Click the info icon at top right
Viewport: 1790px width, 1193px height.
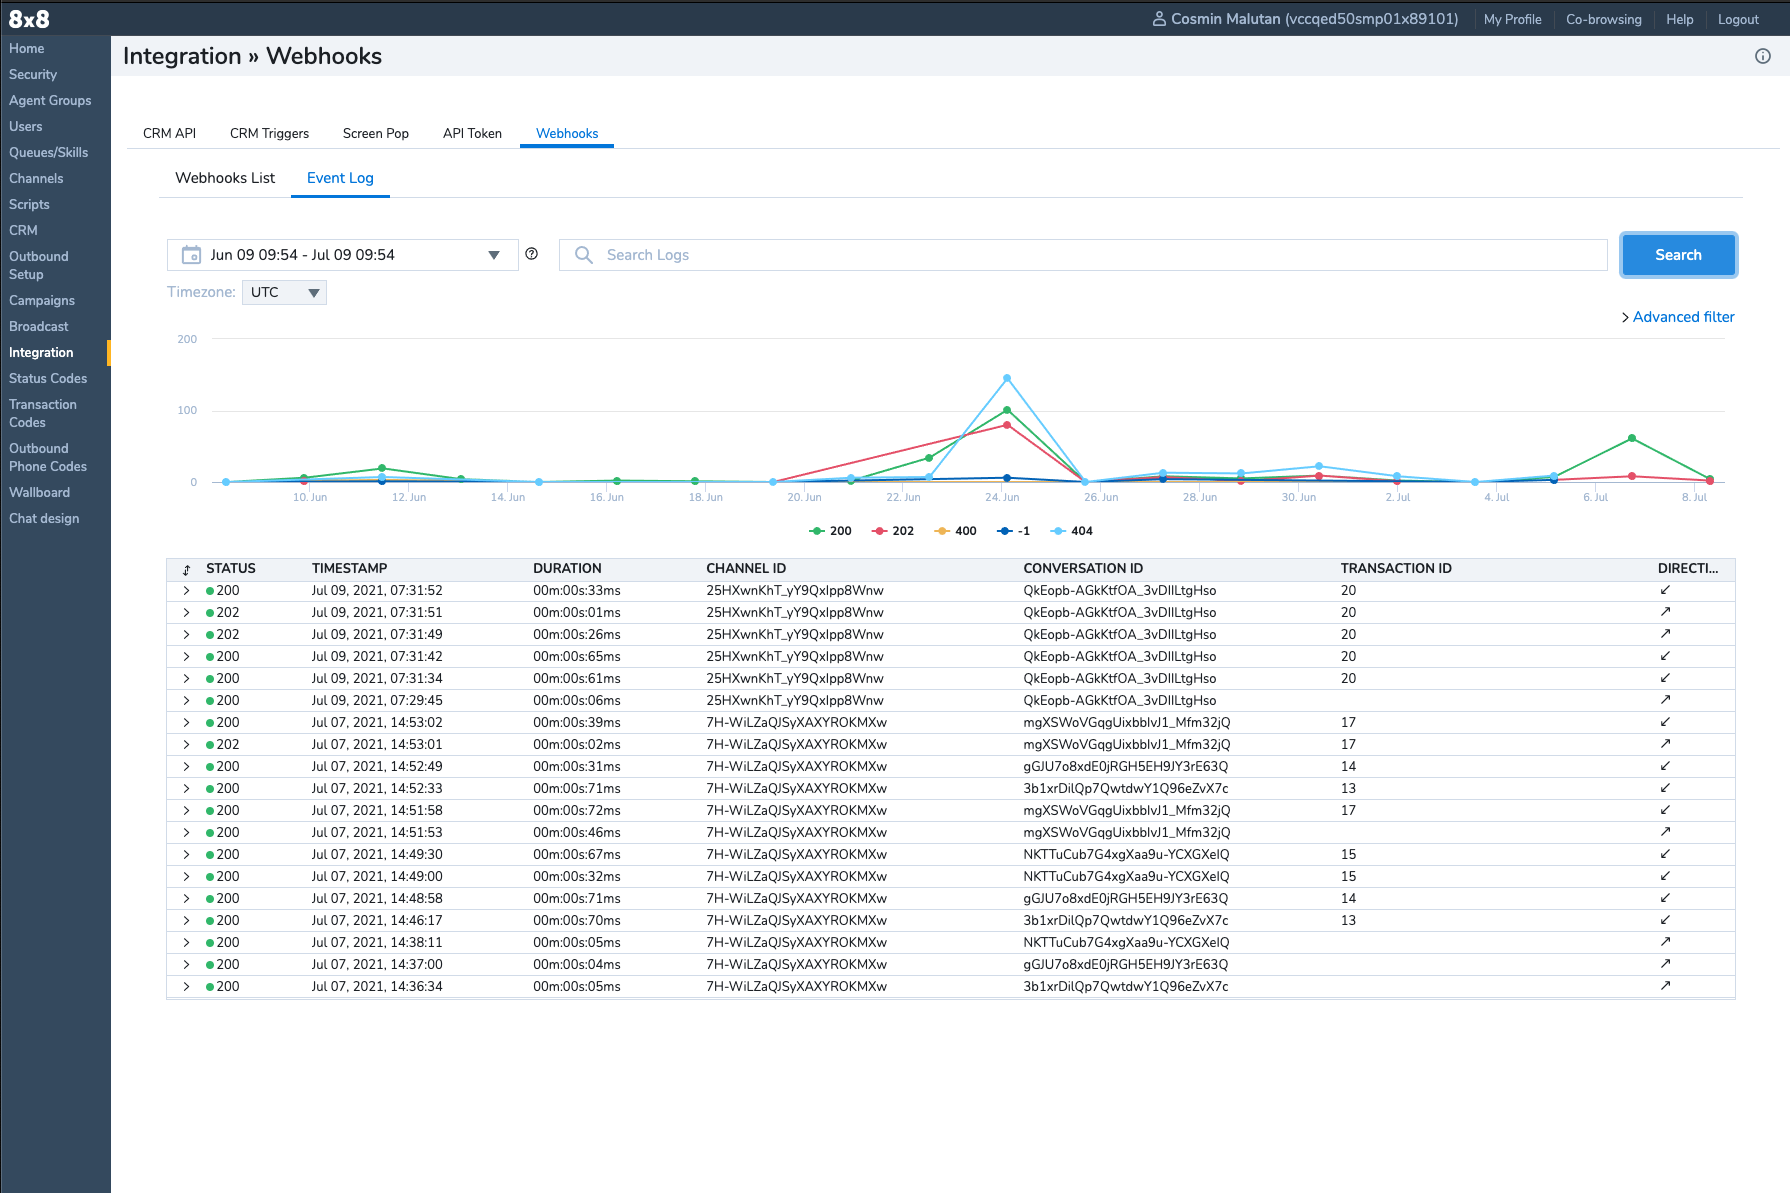[x=1762, y=56]
